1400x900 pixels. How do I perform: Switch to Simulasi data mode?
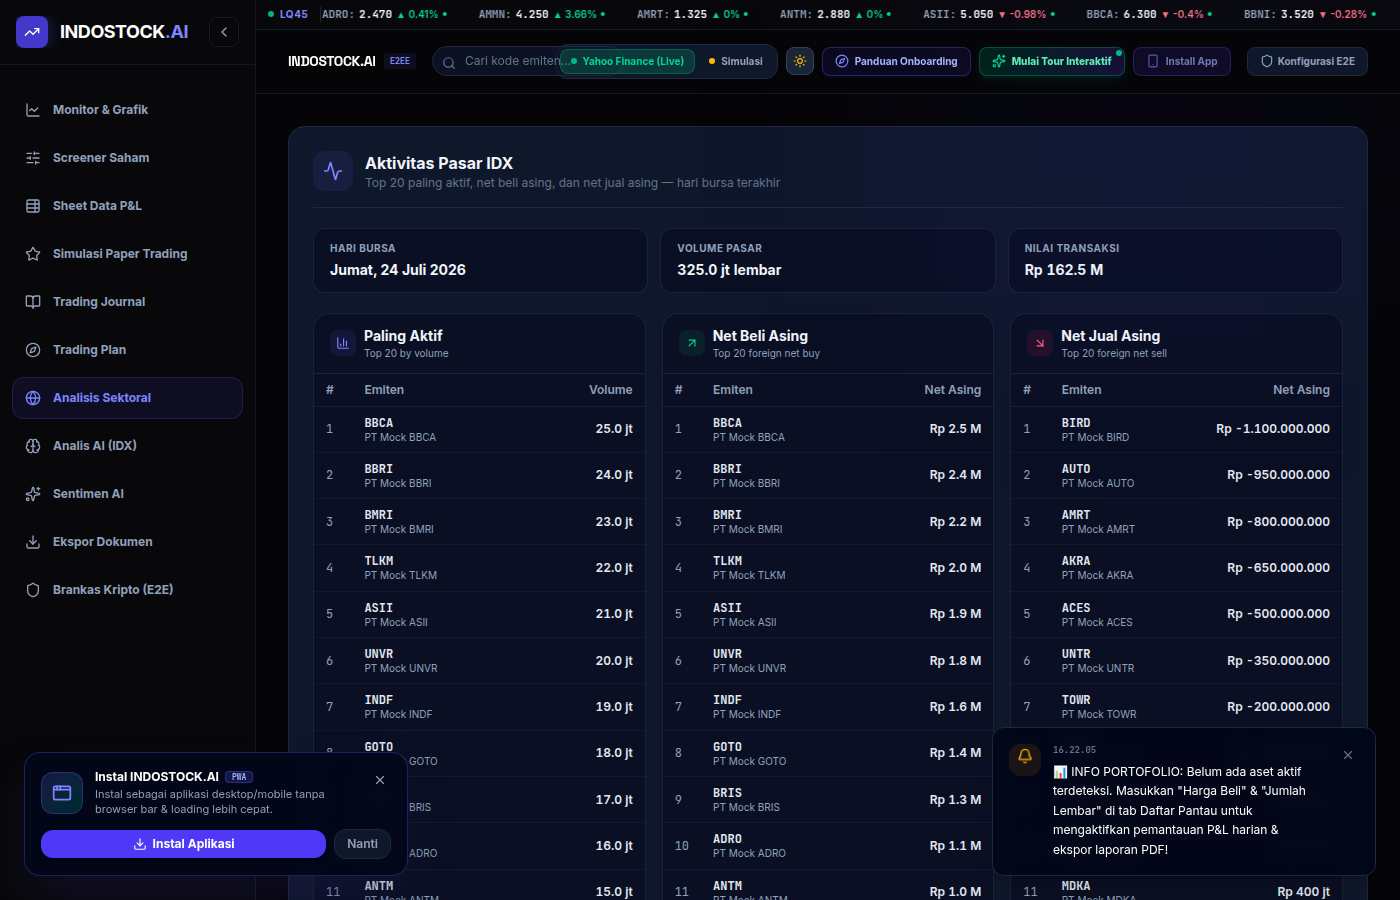(736, 61)
